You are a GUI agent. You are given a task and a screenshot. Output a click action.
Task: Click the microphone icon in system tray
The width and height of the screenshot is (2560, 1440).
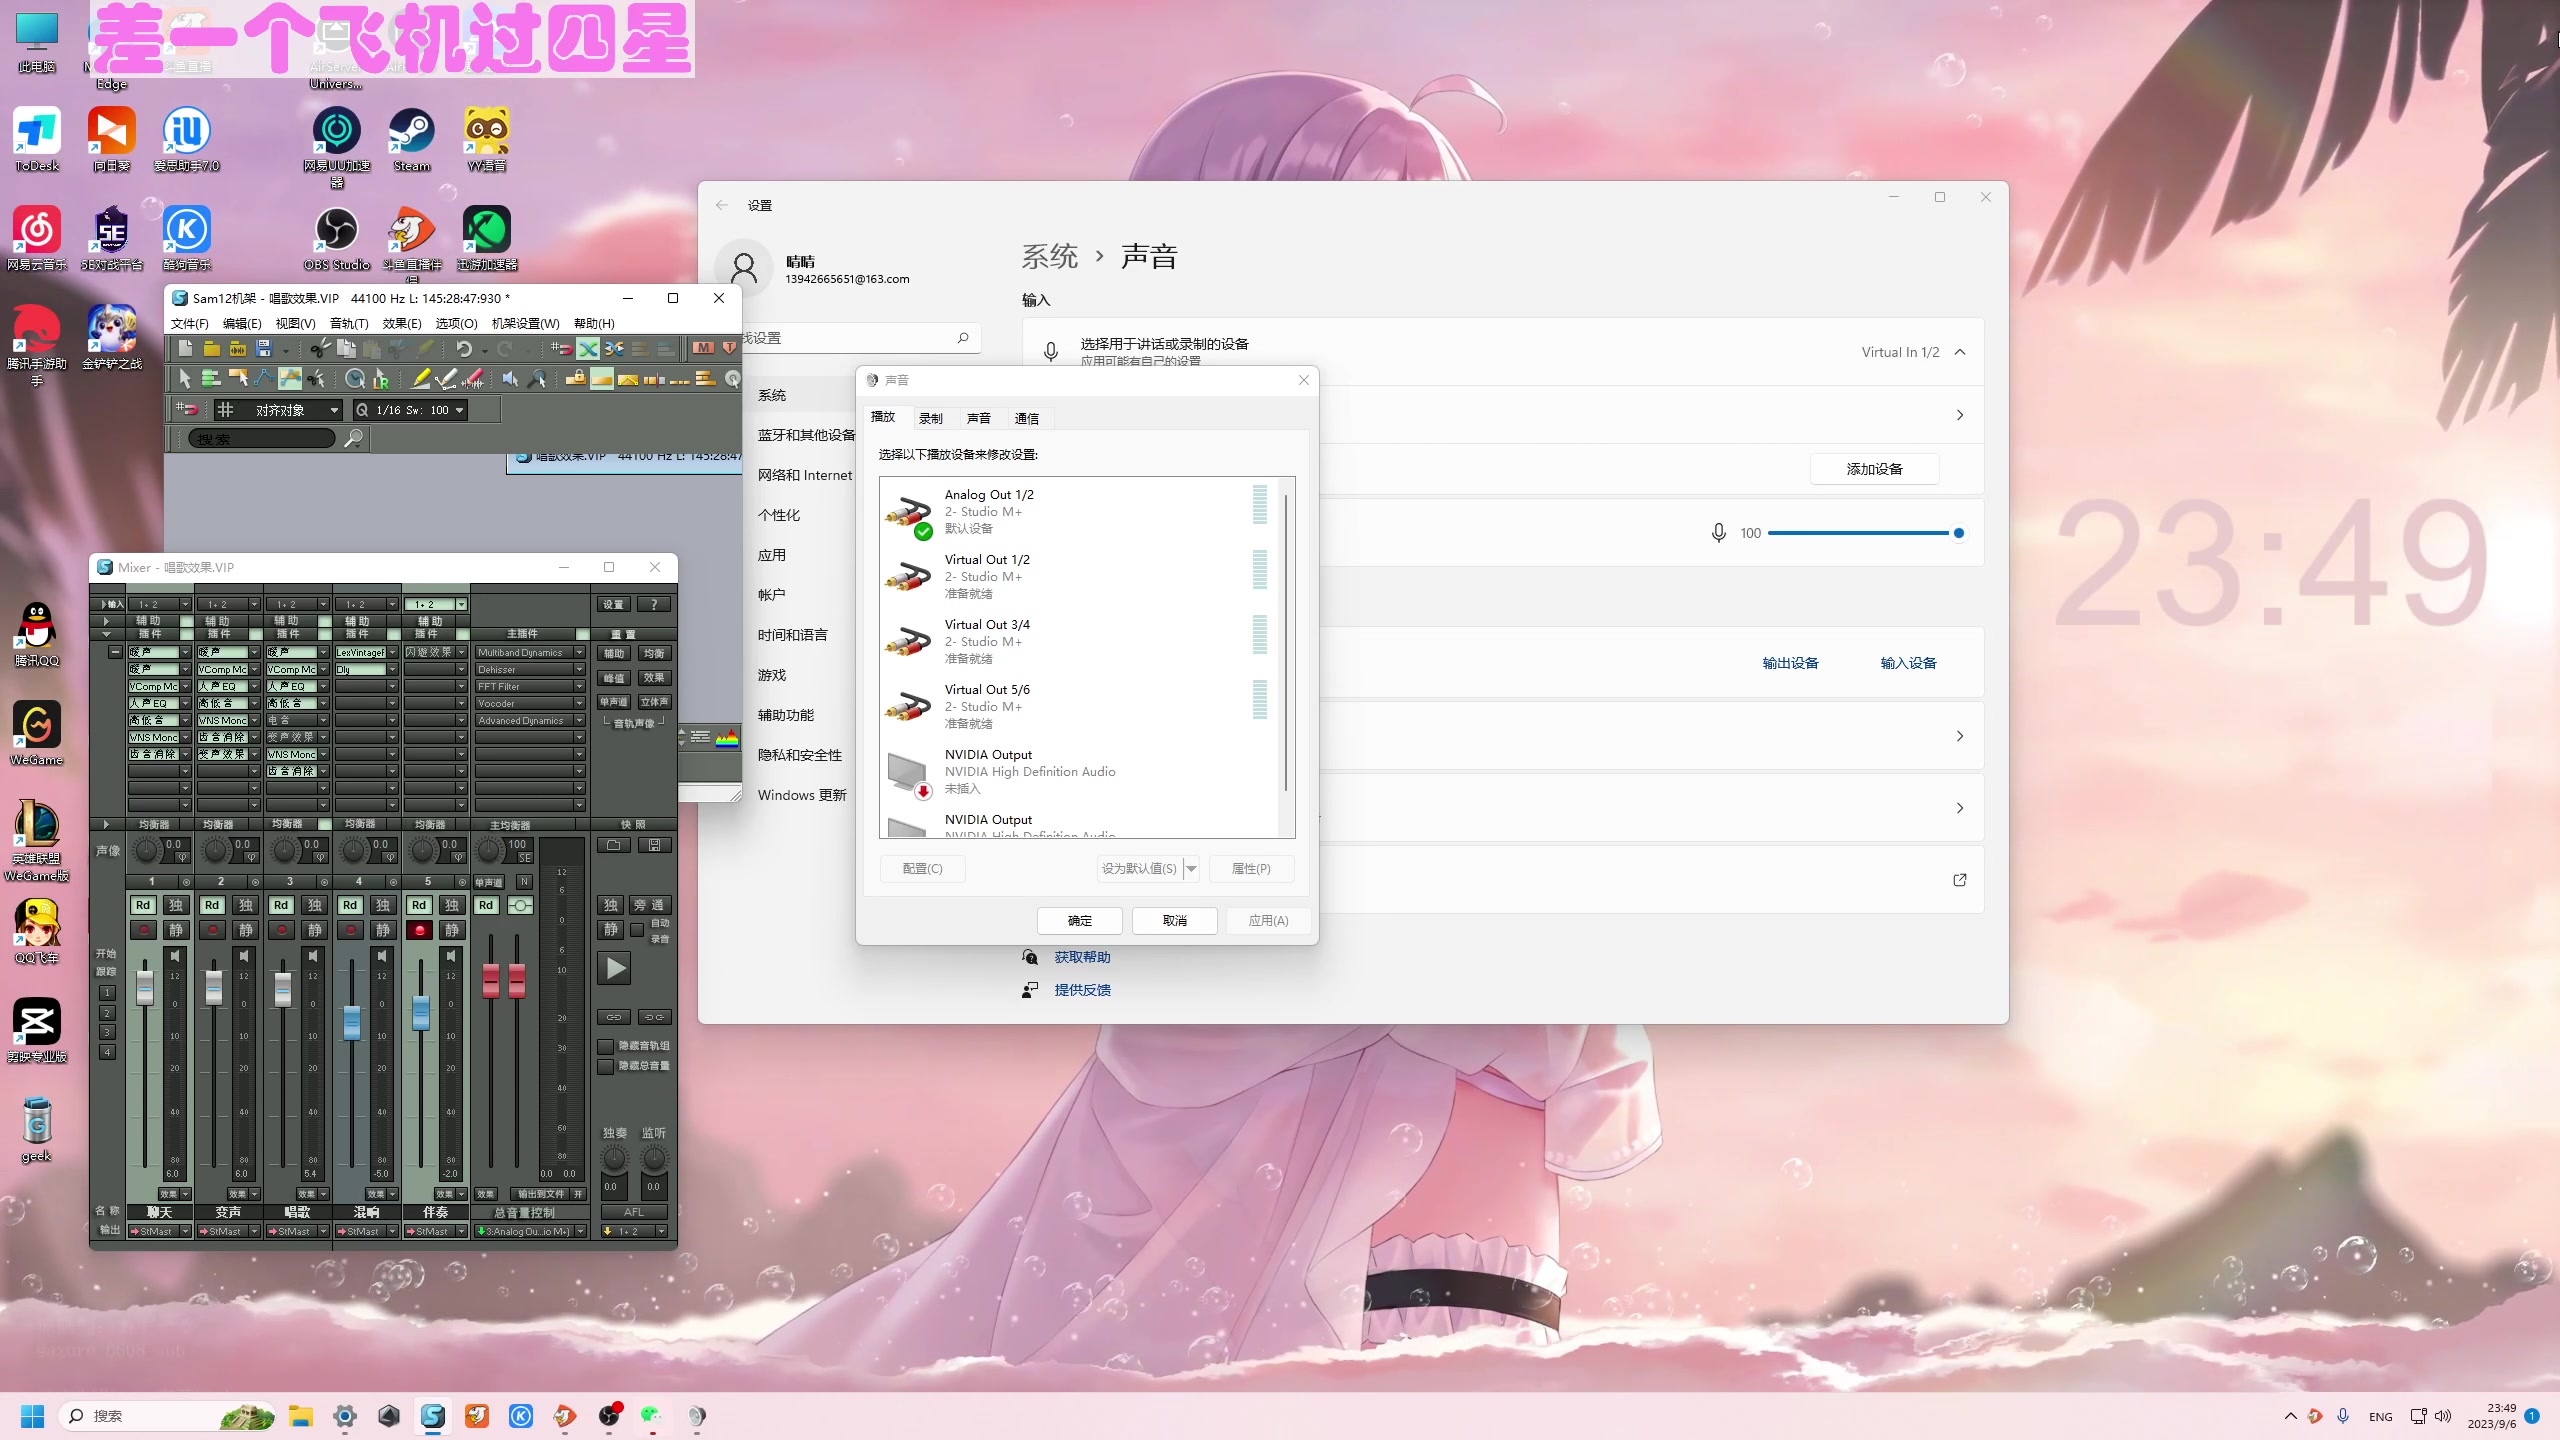2343,1416
